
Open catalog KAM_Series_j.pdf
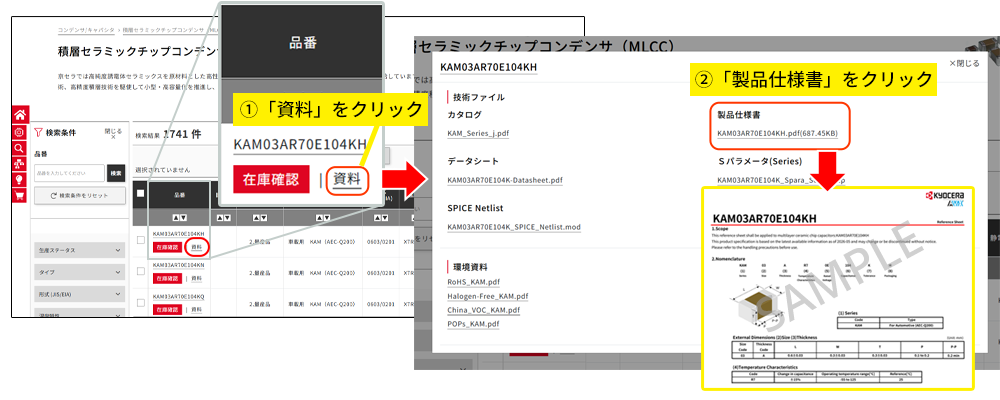pos(478,133)
